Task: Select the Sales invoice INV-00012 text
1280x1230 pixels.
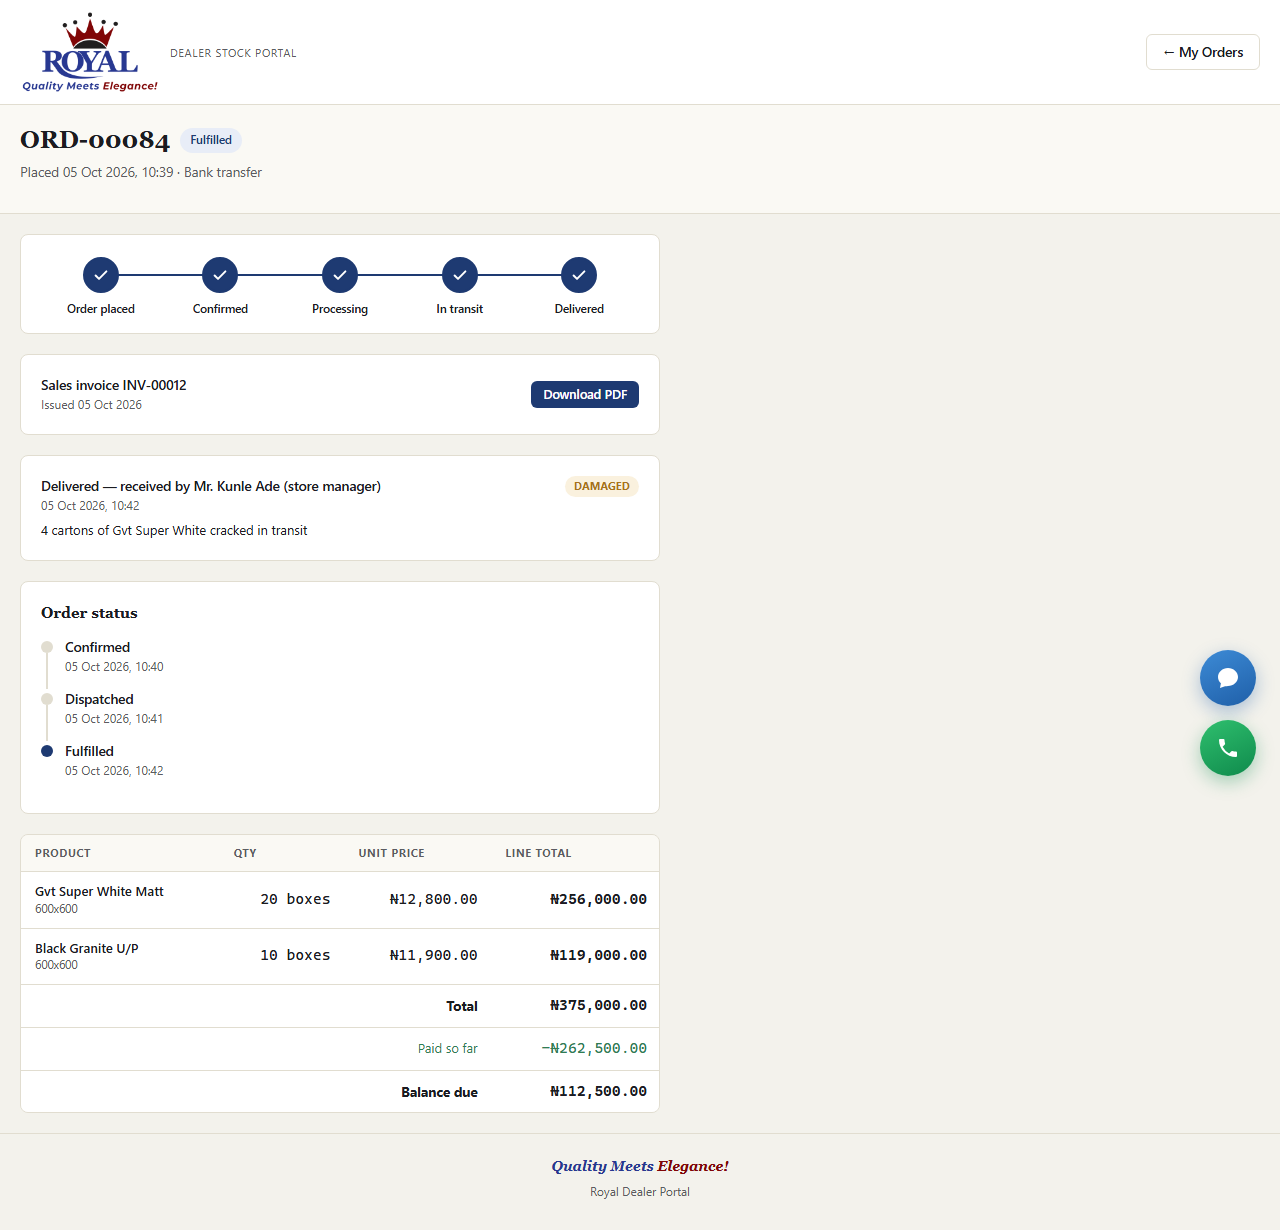Action: point(114,385)
